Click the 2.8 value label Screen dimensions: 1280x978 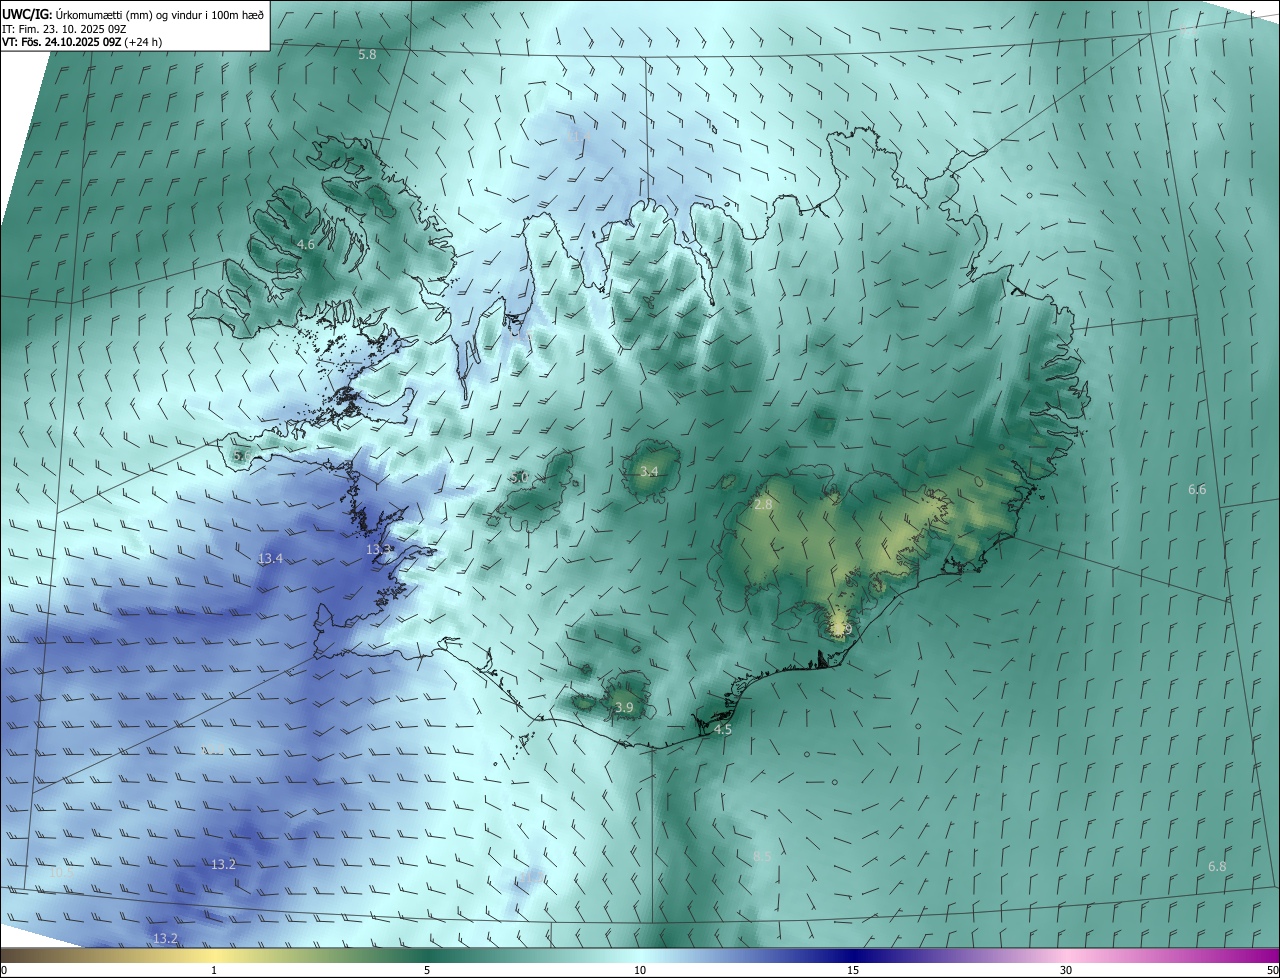point(763,505)
